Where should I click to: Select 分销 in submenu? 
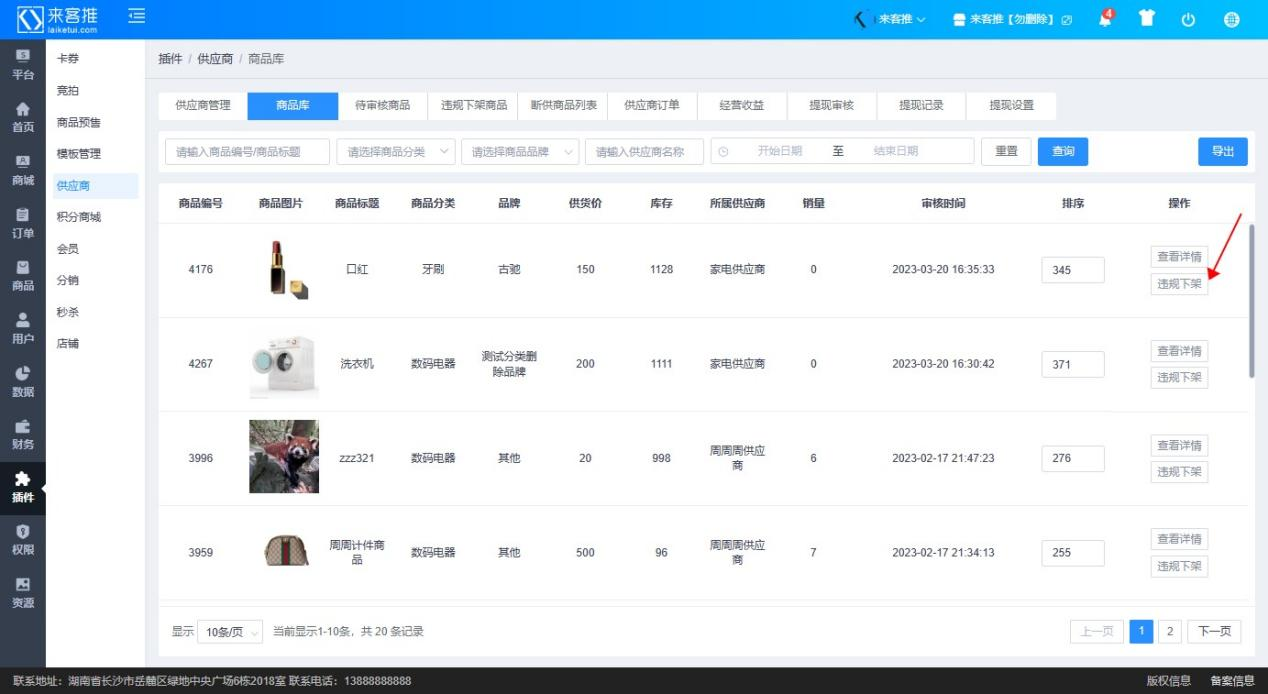pos(68,281)
